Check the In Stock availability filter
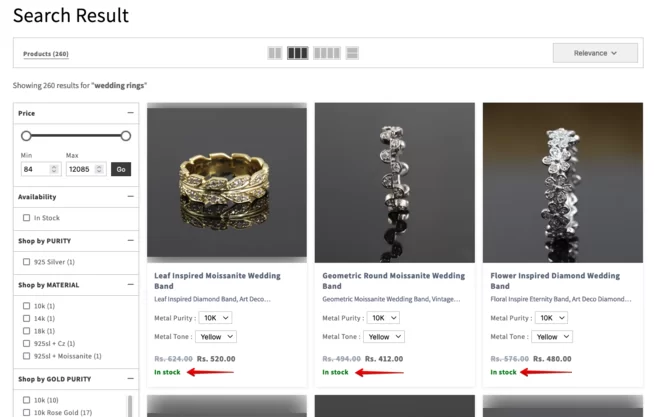654x417 pixels. [x=27, y=218]
